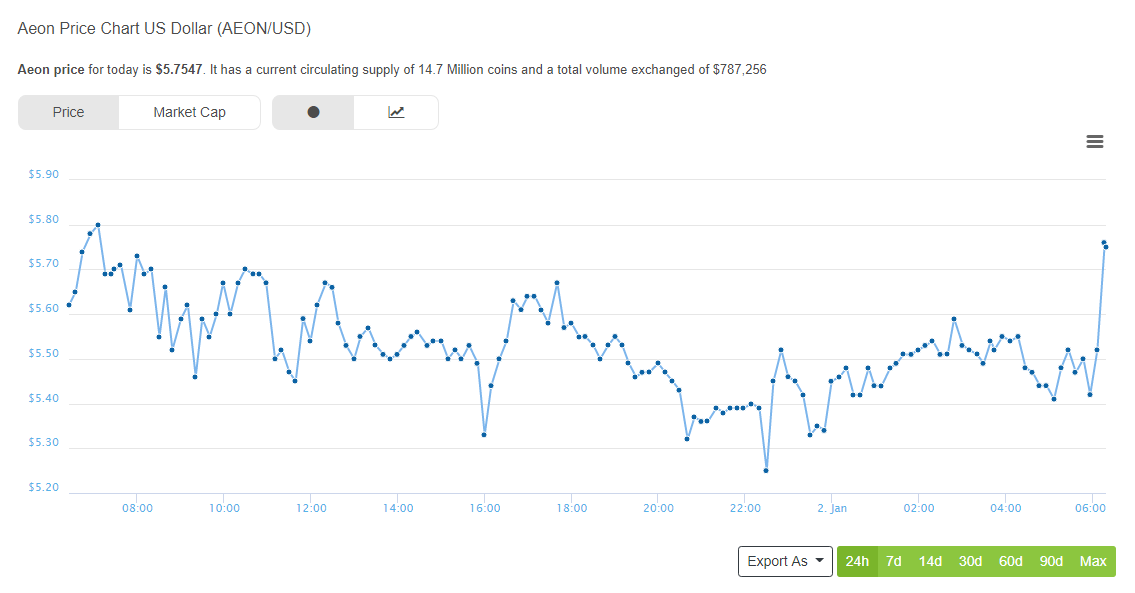The image size is (1135, 593).
Task: Click the 2. Jan x-axis label
Action: 832,508
